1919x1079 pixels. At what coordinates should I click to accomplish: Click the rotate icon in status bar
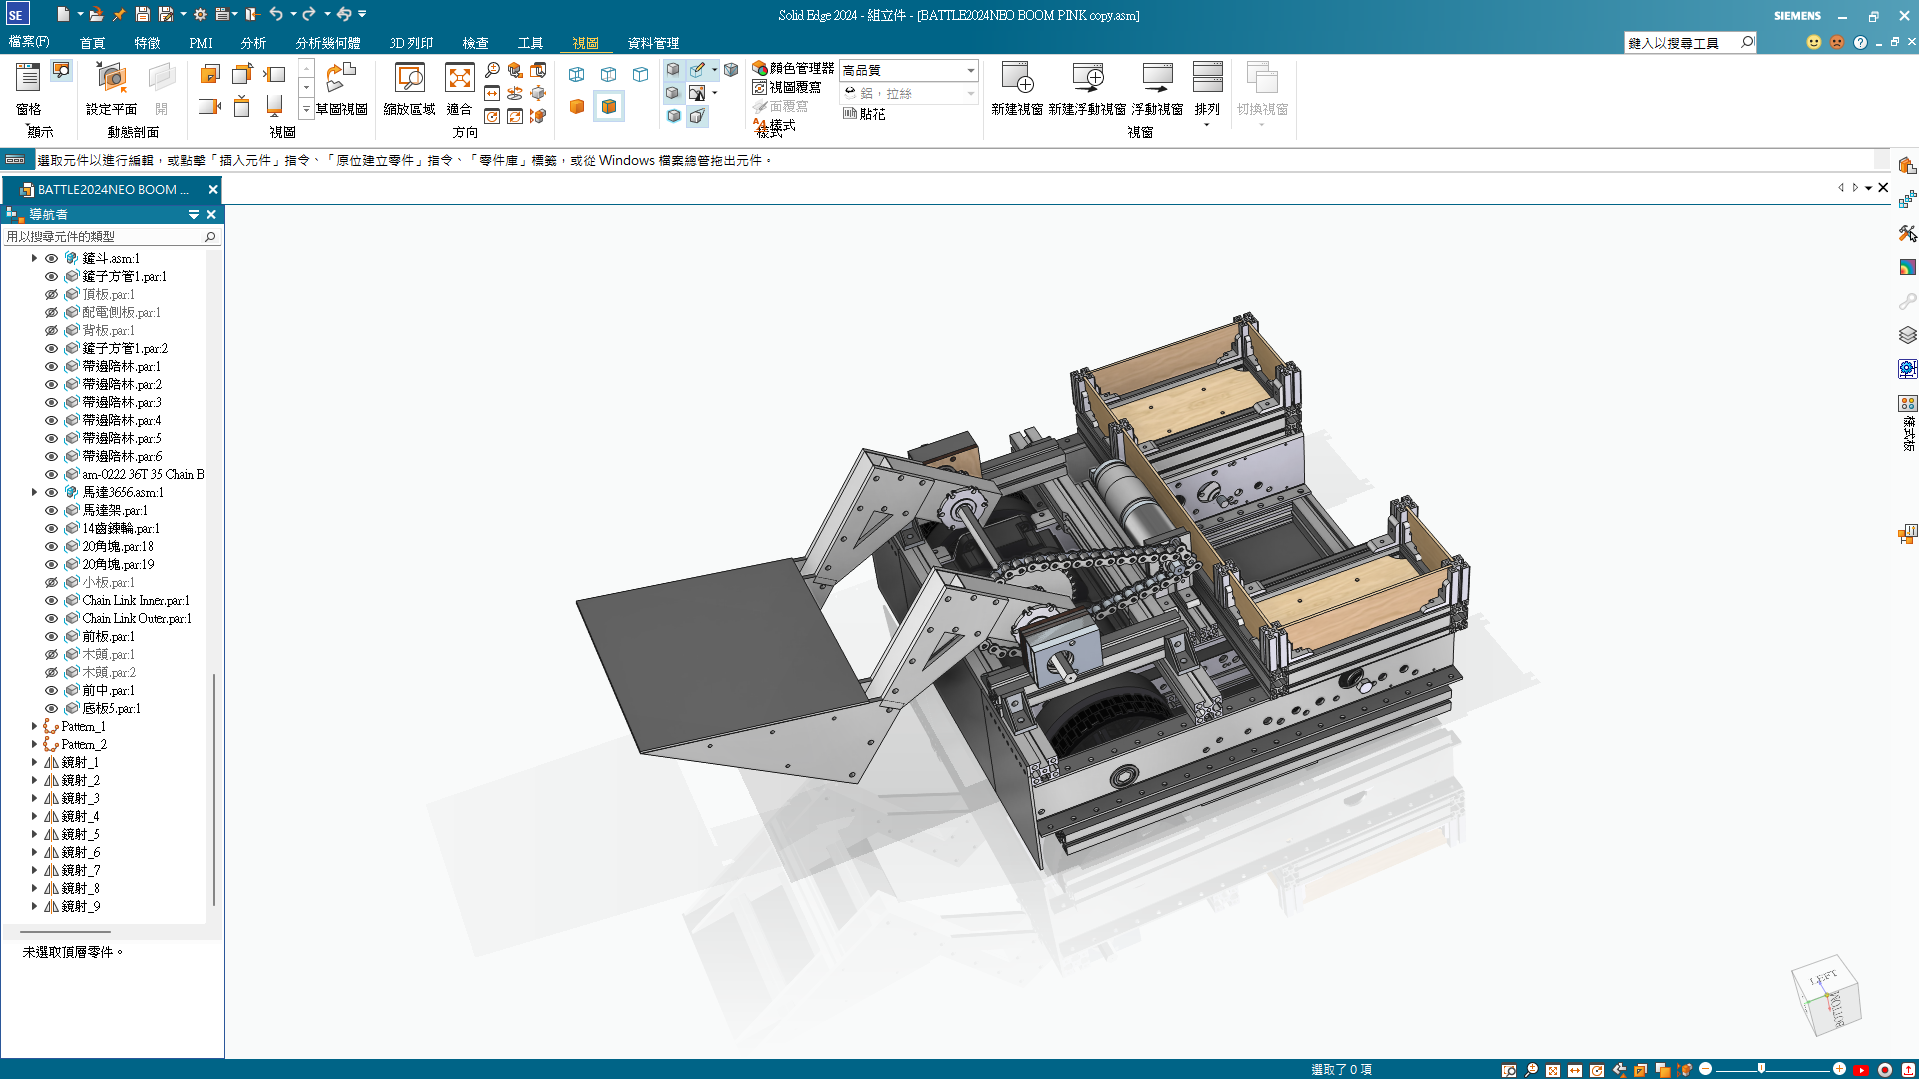tap(1597, 1070)
